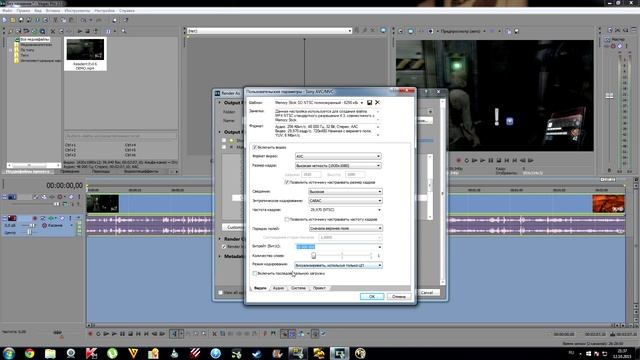Image resolution: width=640 pixels, height=360 pixels.
Task: Click OK in the custom settings dialog
Action: 372,297
